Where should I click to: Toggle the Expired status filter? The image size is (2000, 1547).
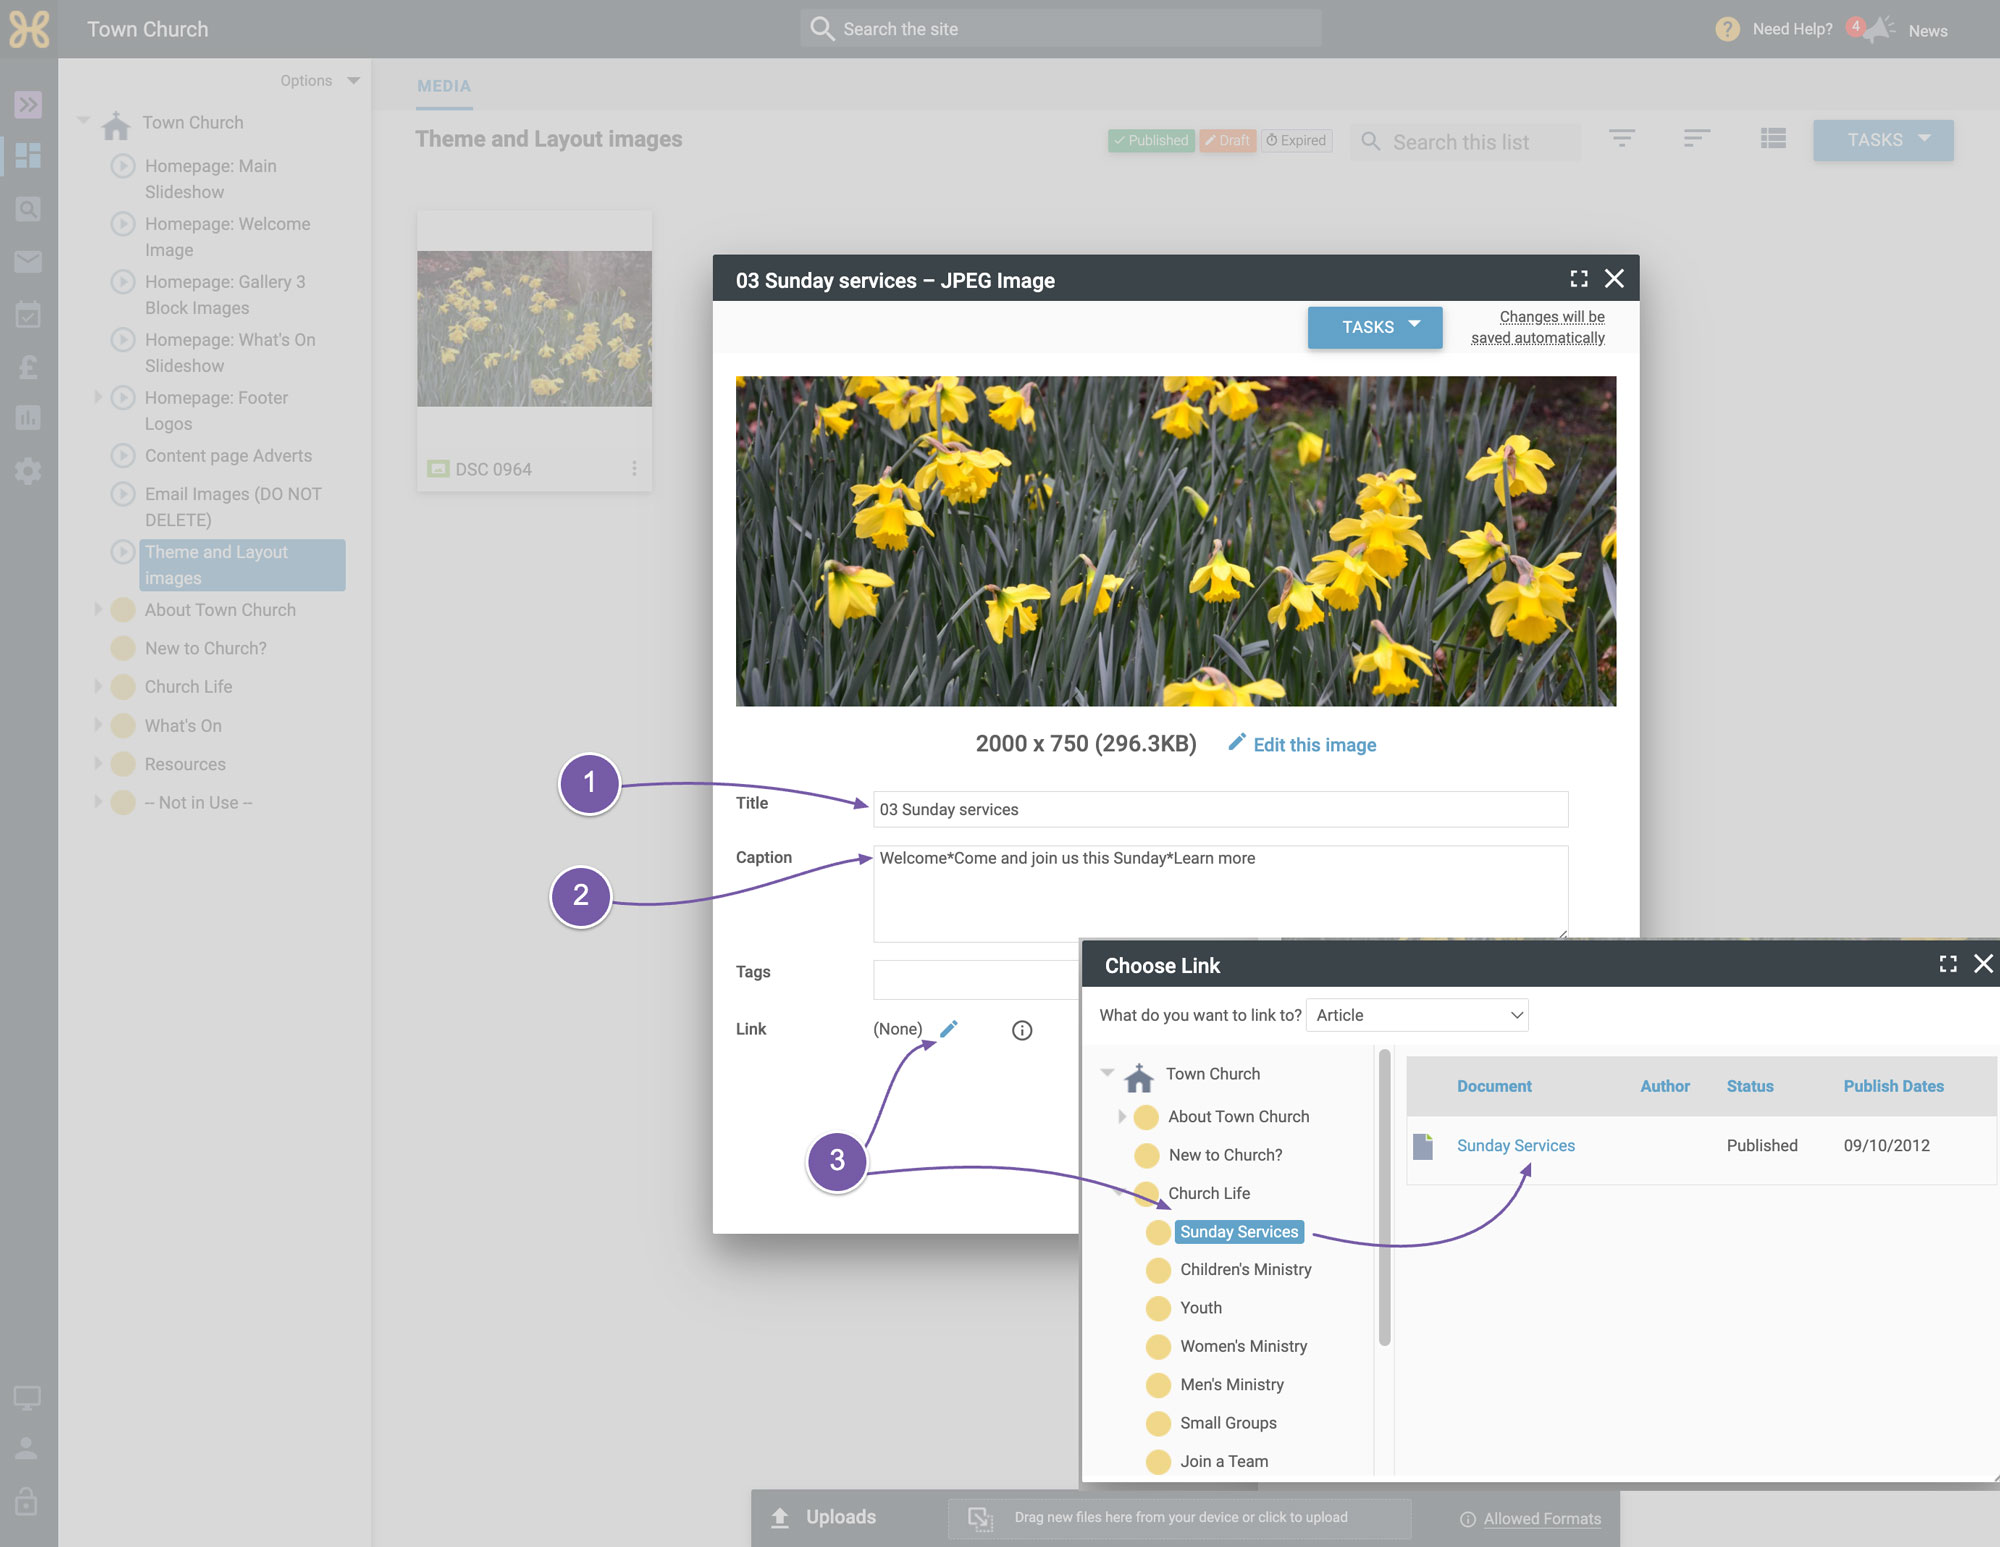(x=1296, y=141)
